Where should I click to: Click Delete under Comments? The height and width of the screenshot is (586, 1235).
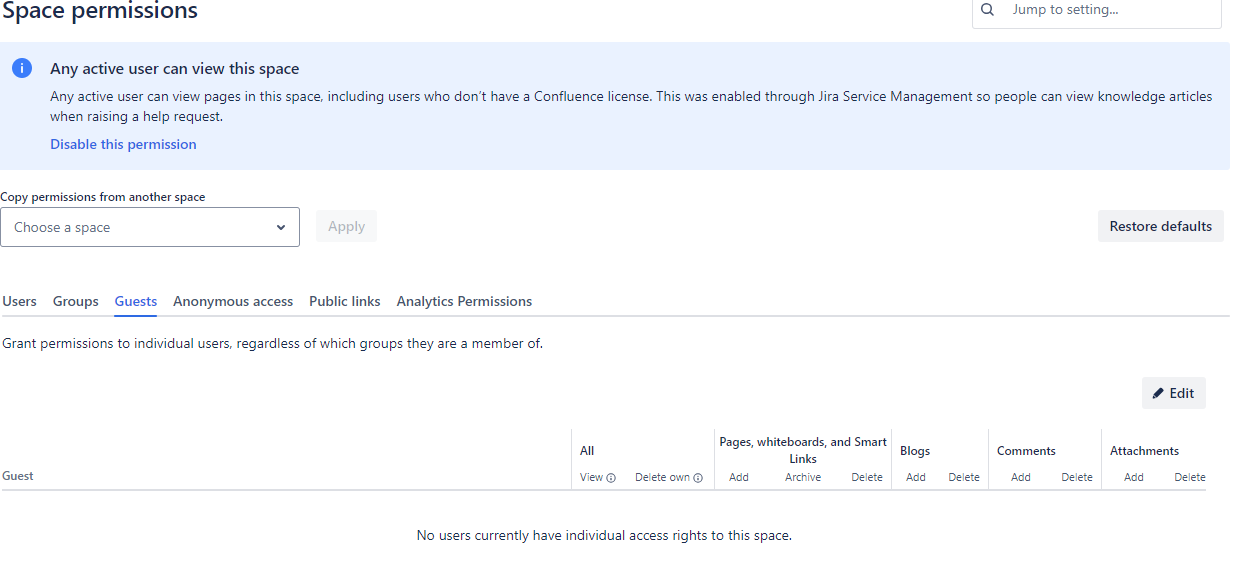[1077, 477]
